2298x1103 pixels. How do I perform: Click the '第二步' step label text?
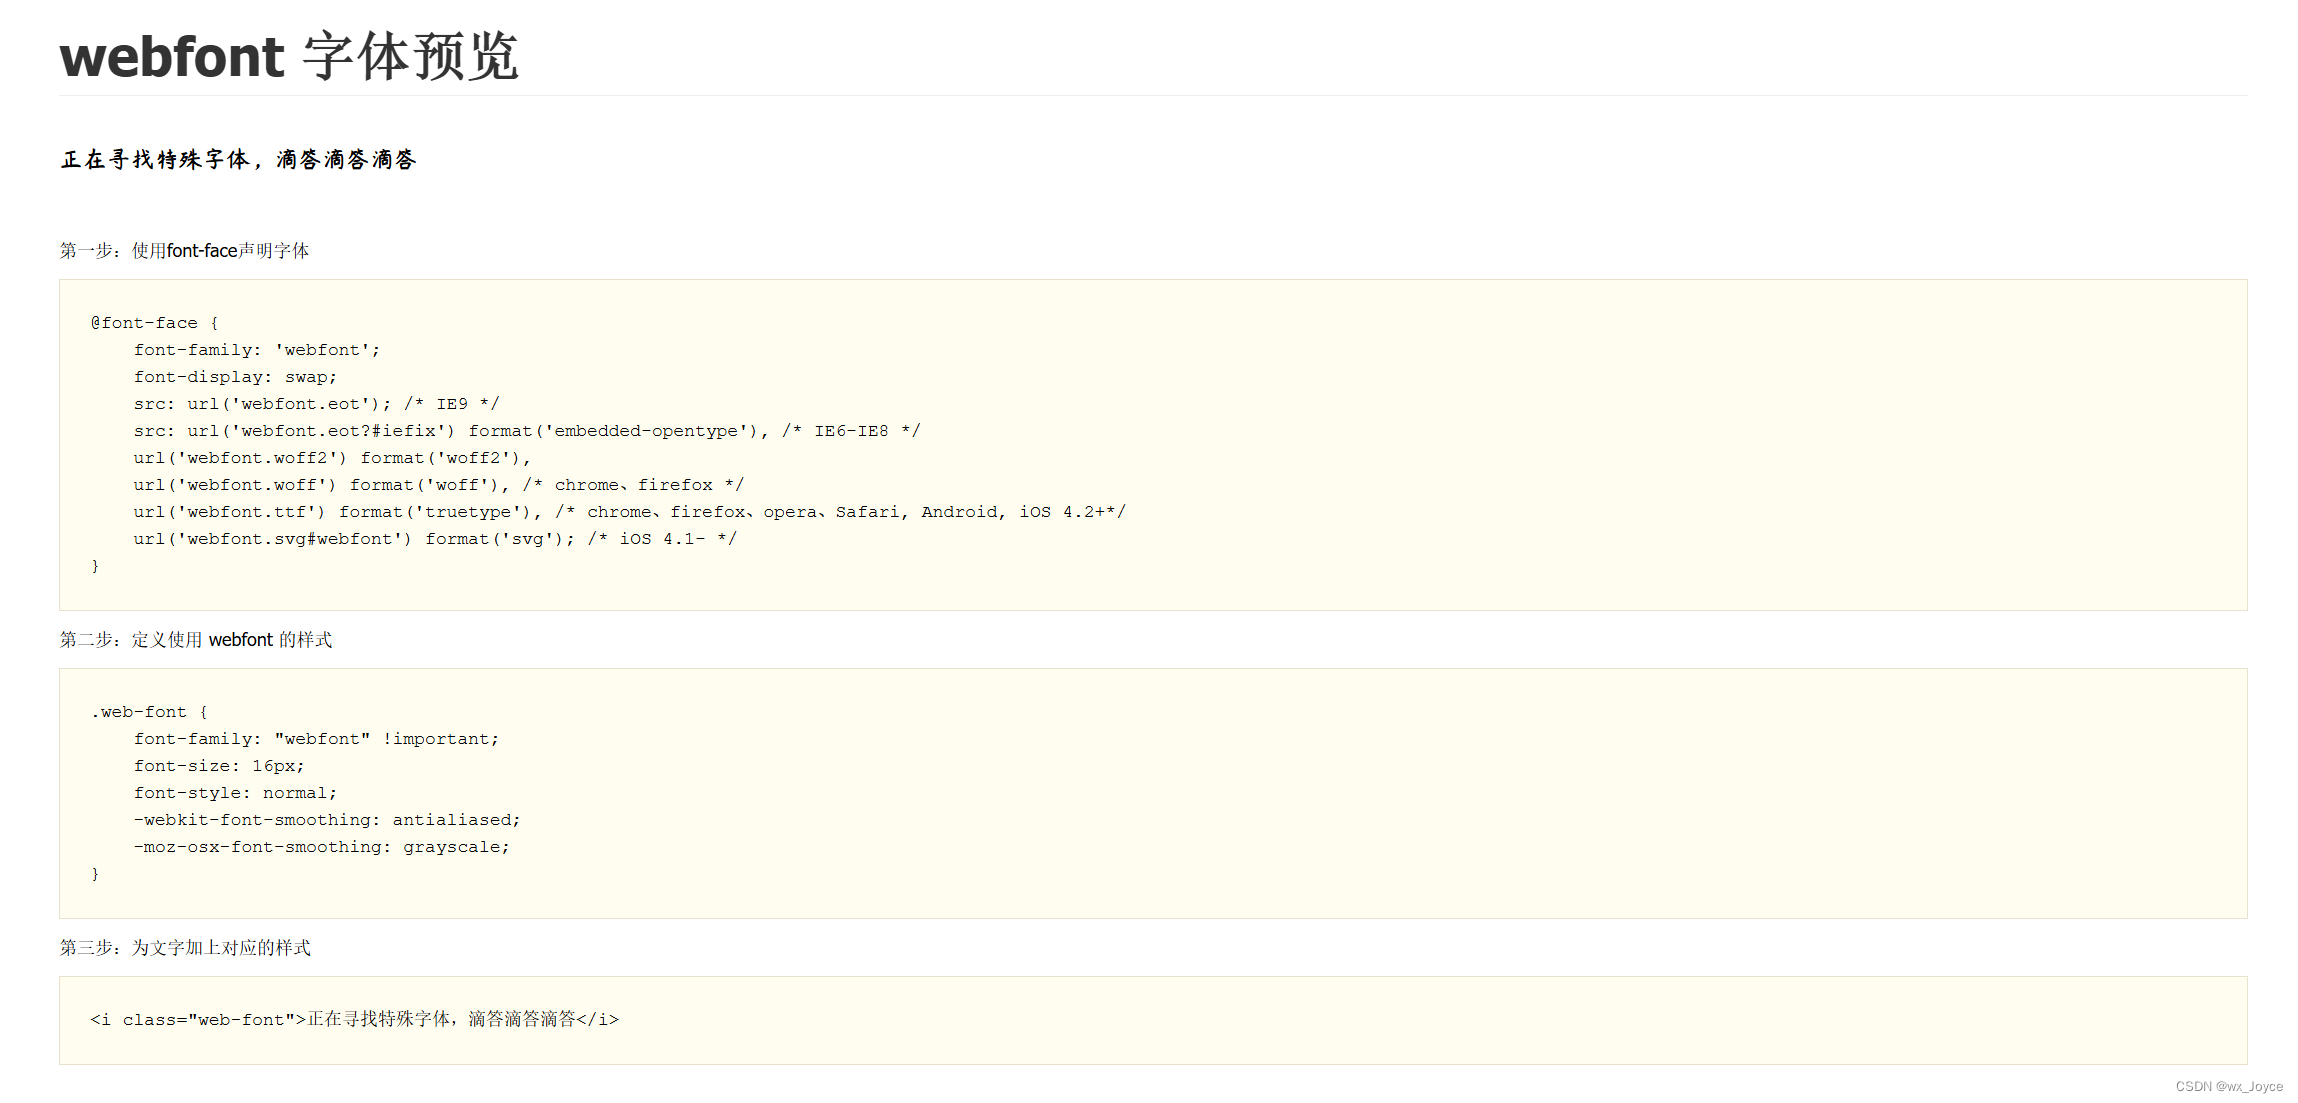[195, 639]
